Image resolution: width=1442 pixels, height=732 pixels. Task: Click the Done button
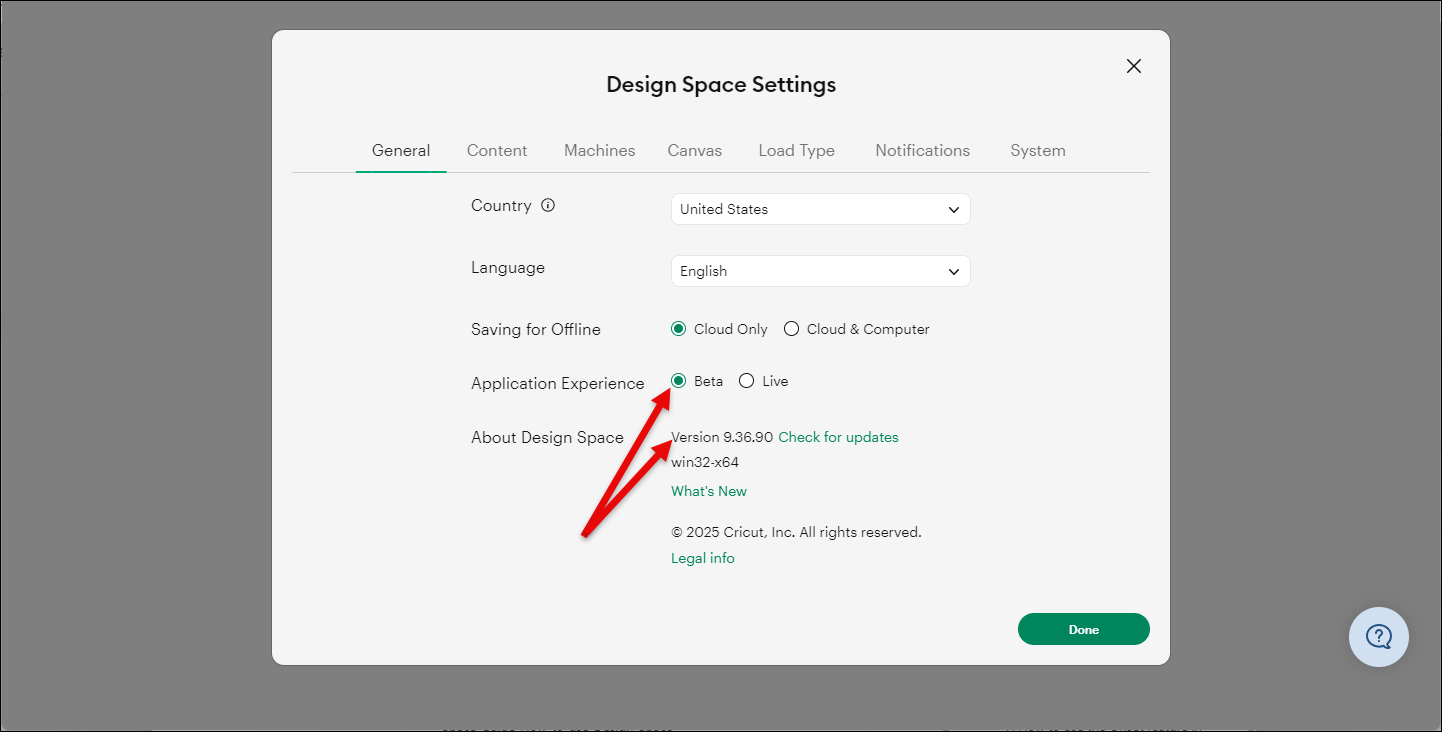pyautogui.click(x=1083, y=628)
